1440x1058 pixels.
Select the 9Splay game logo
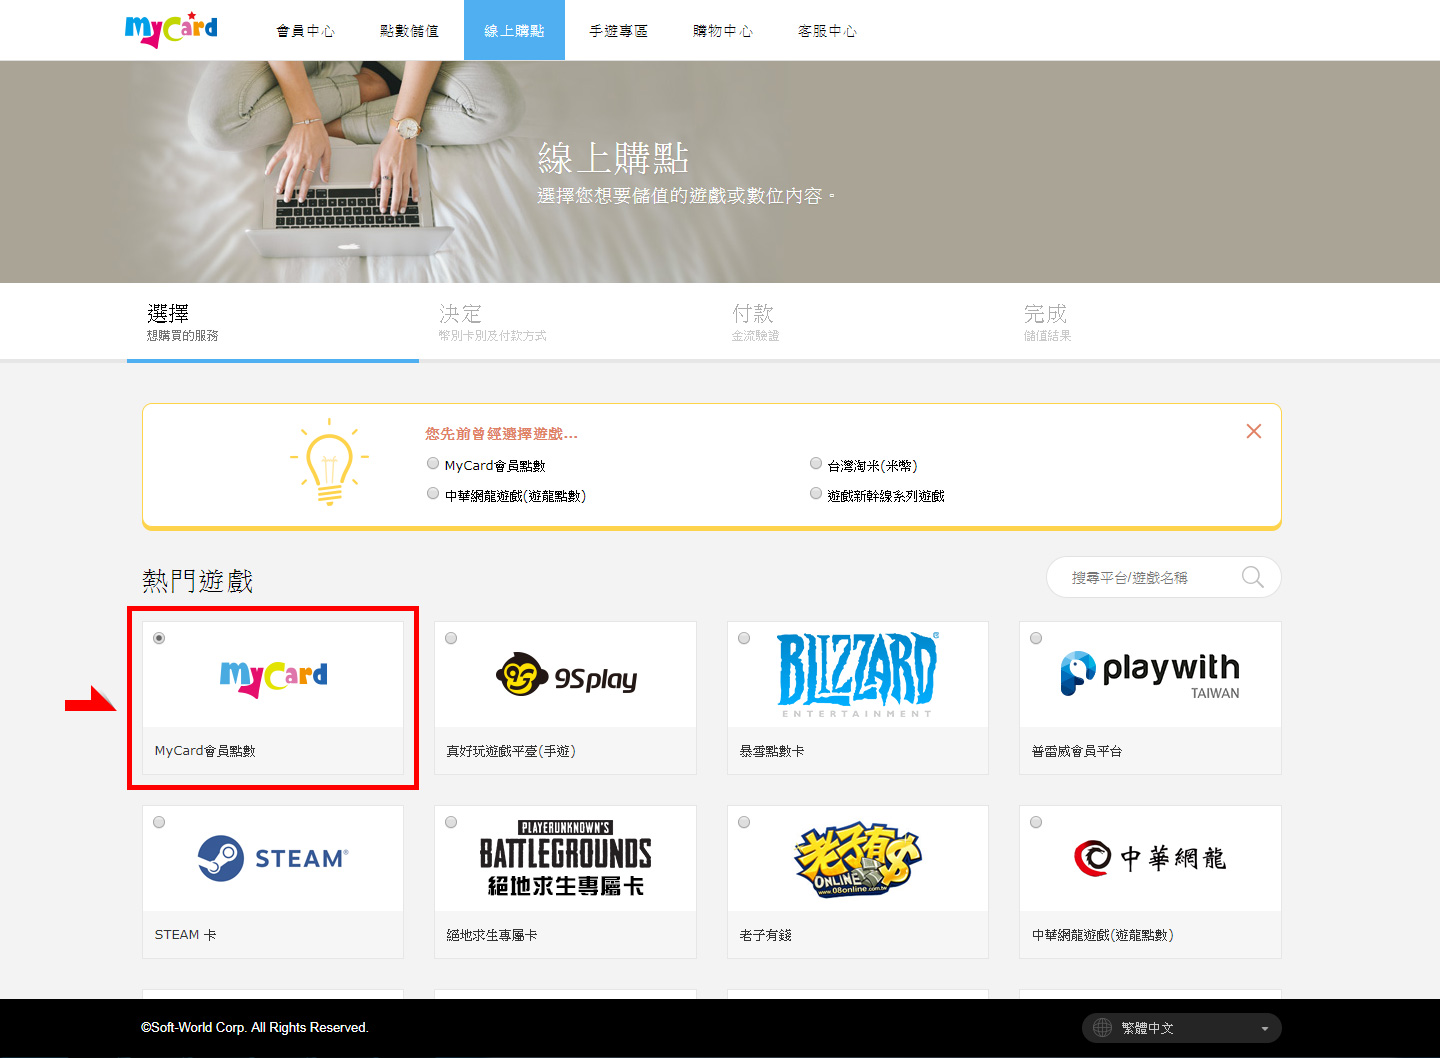[x=566, y=677]
